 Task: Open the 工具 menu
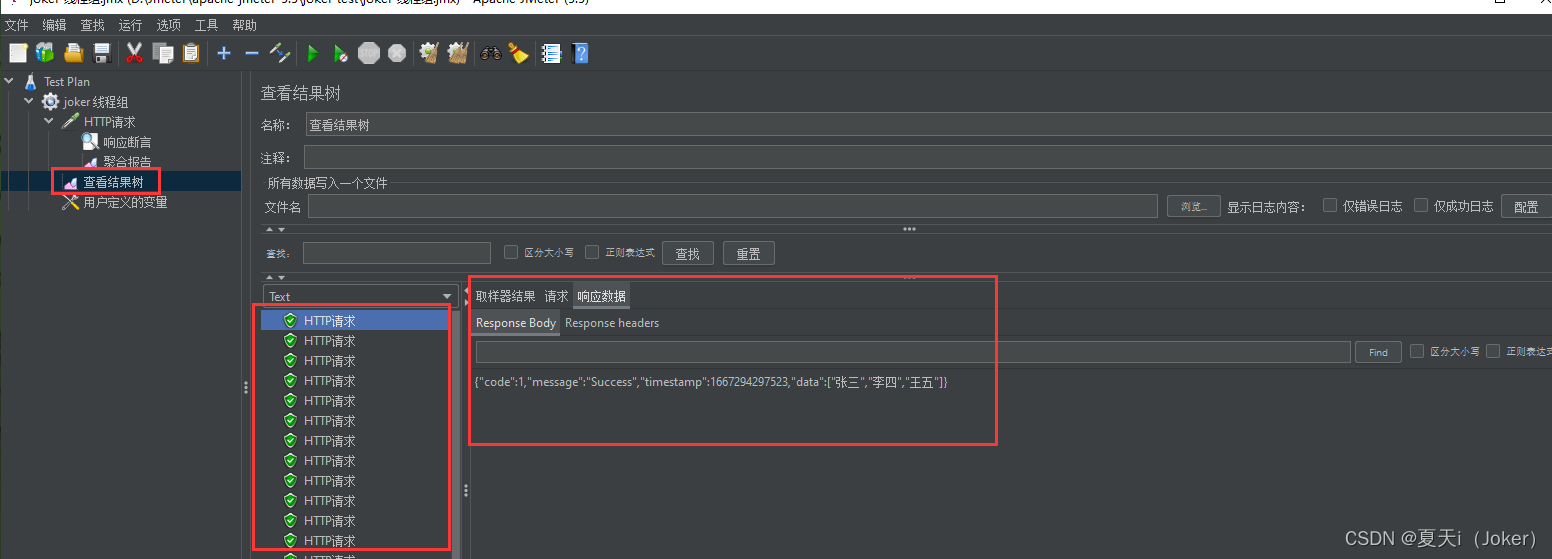click(x=206, y=25)
